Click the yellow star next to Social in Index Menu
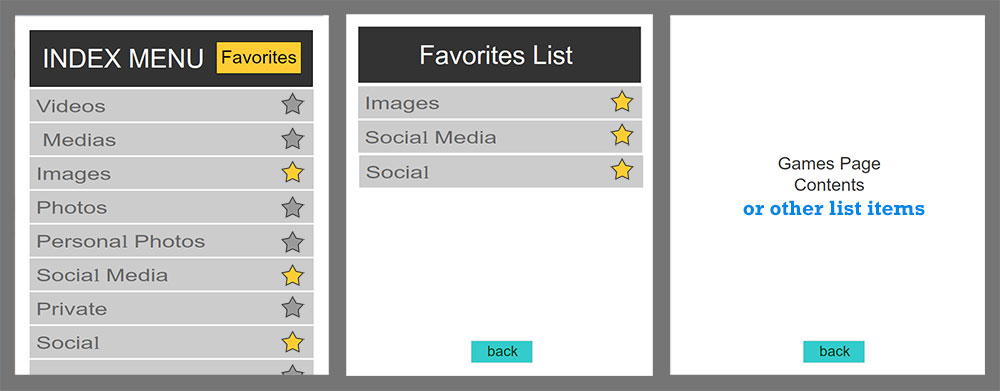The width and height of the screenshot is (1000, 391). click(x=292, y=342)
